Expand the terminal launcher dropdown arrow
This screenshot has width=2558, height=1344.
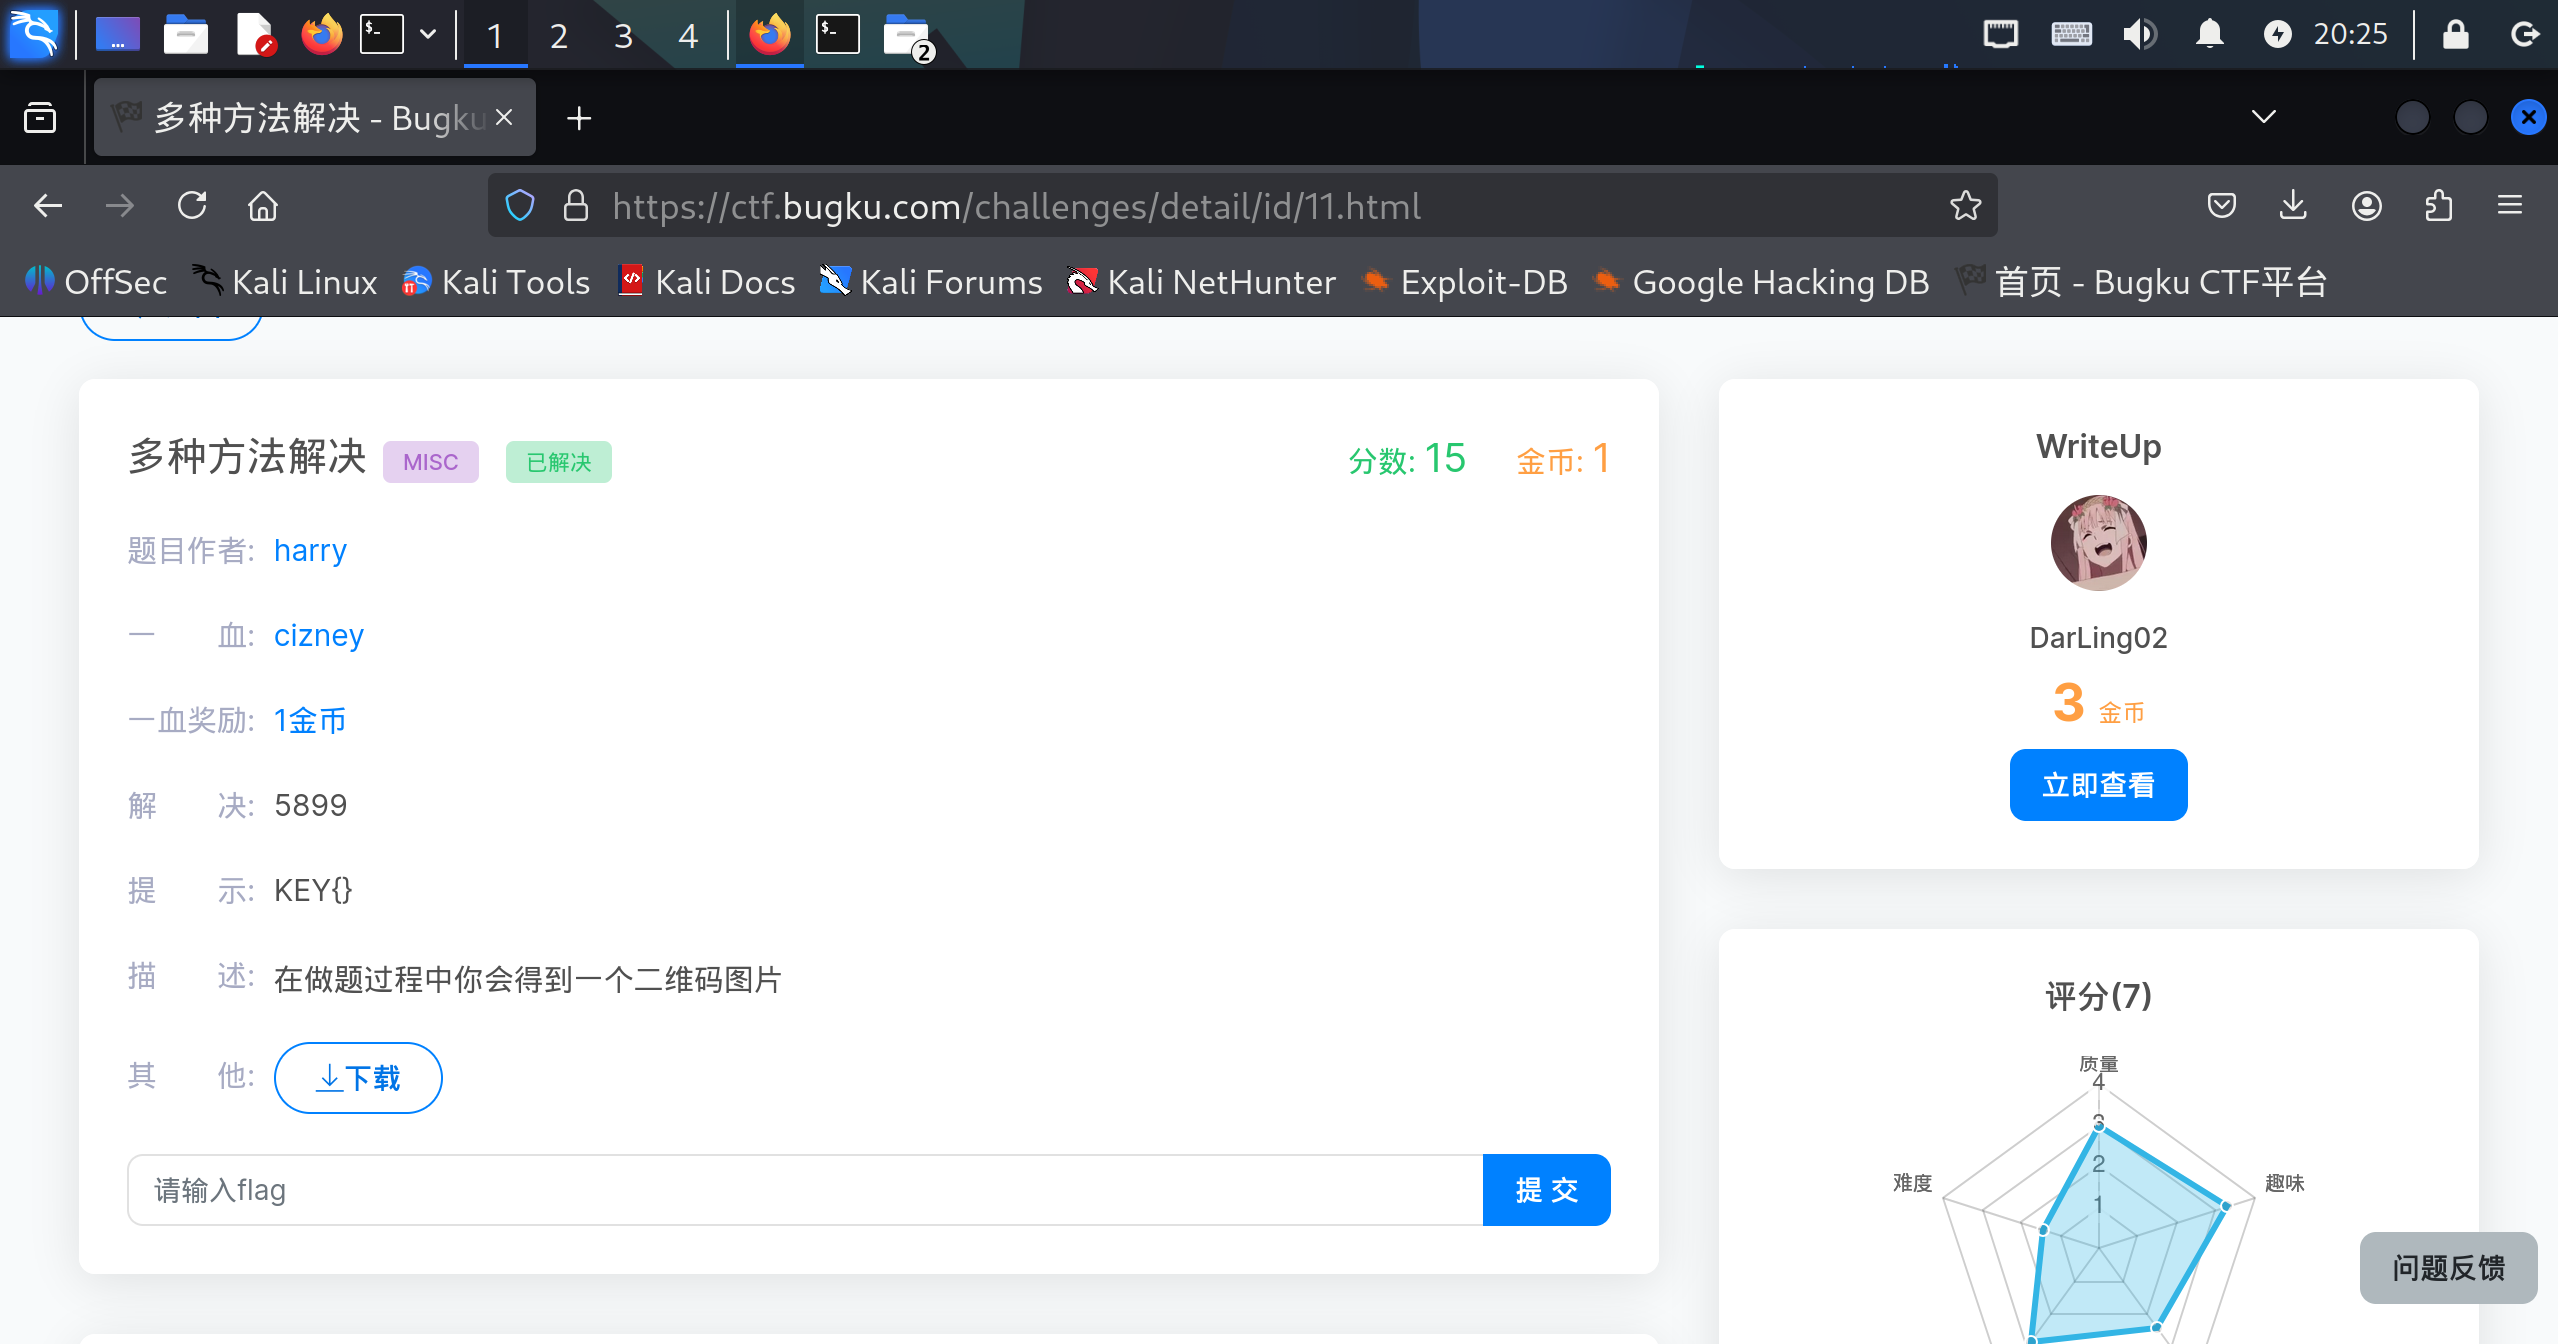click(x=428, y=35)
